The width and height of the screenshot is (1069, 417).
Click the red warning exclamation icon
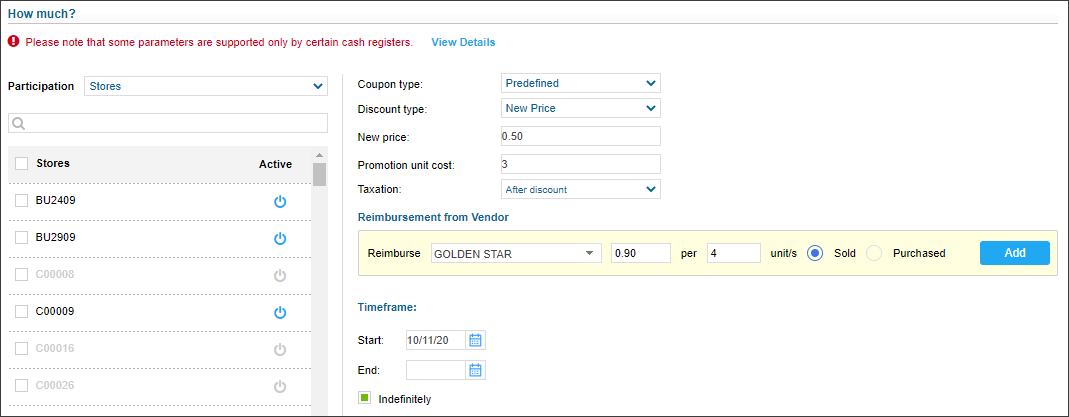pyautogui.click(x=14, y=42)
